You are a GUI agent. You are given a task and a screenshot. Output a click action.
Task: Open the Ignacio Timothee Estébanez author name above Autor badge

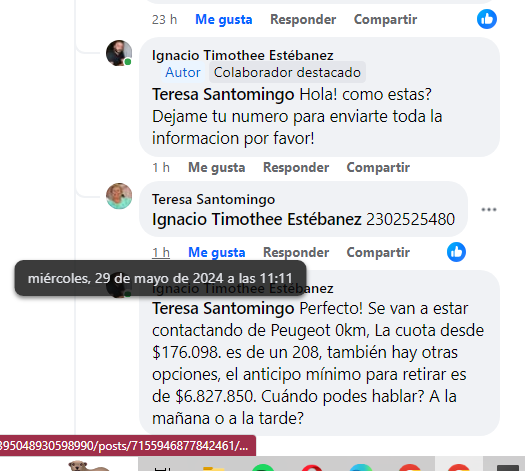coord(243,55)
